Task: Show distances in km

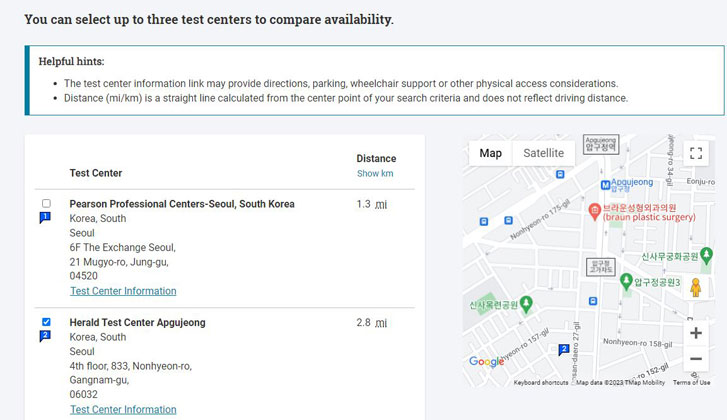Action: (375, 173)
